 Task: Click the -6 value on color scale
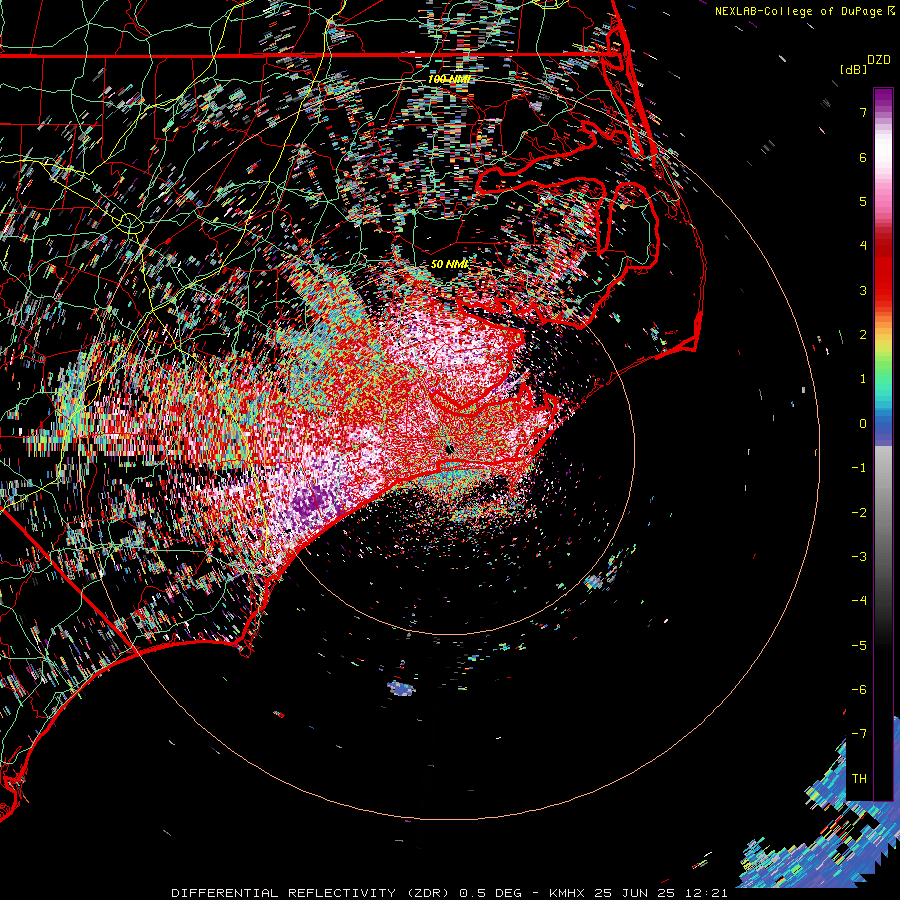tap(859, 690)
